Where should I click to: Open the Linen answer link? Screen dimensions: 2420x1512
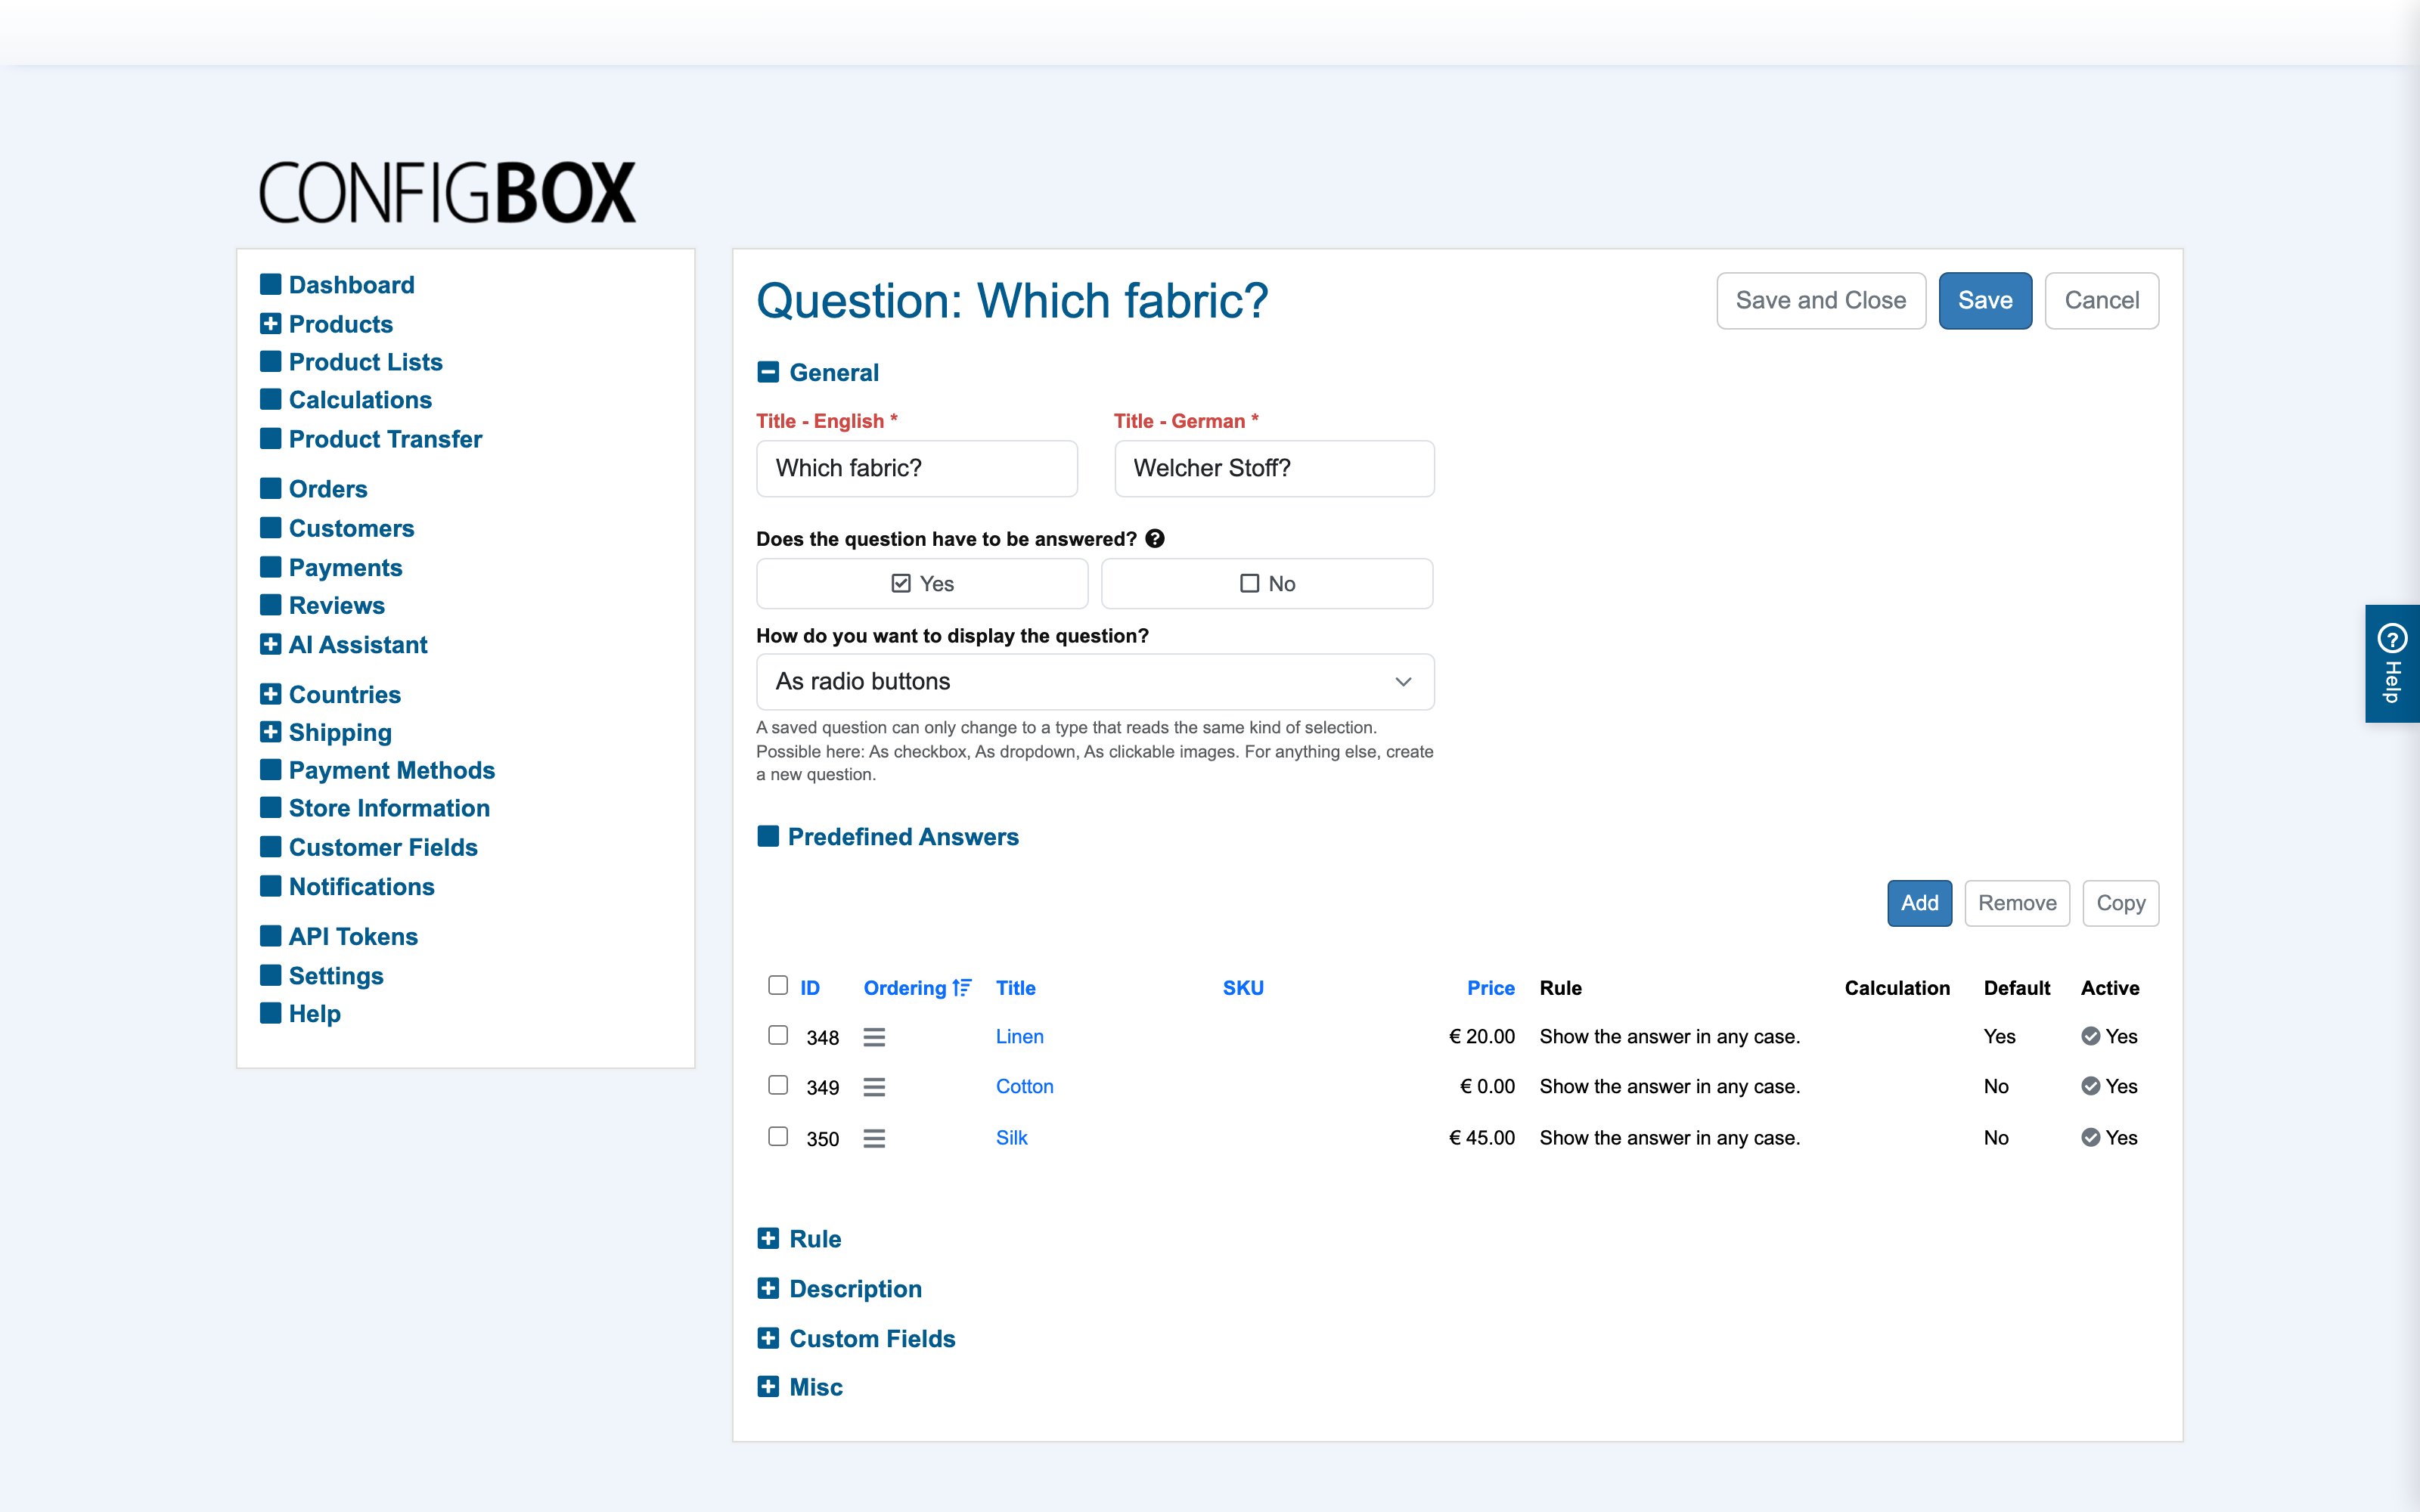click(x=1019, y=1037)
